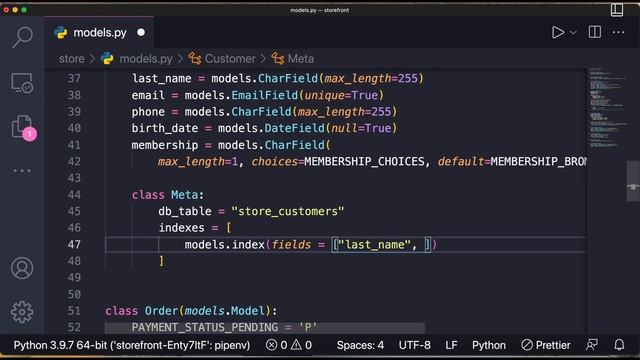Open the editor More Actions menu
Screen dimensions: 640x360
point(618,32)
